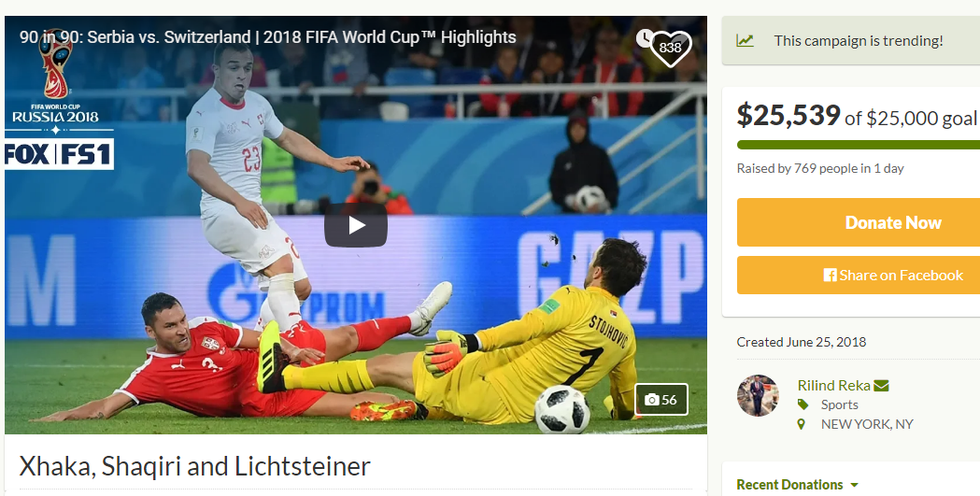Open Rilind Reka's profile link

(x=834, y=385)
